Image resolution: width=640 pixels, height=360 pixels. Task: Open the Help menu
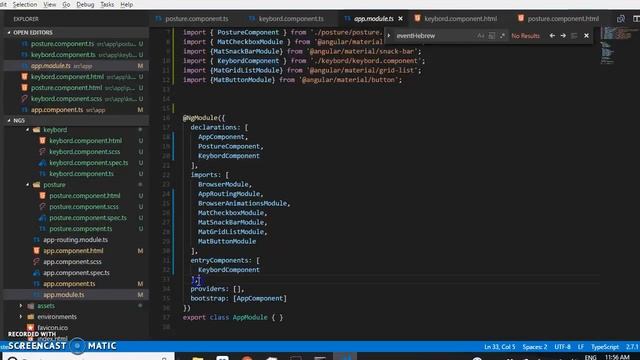pos(127,4)
